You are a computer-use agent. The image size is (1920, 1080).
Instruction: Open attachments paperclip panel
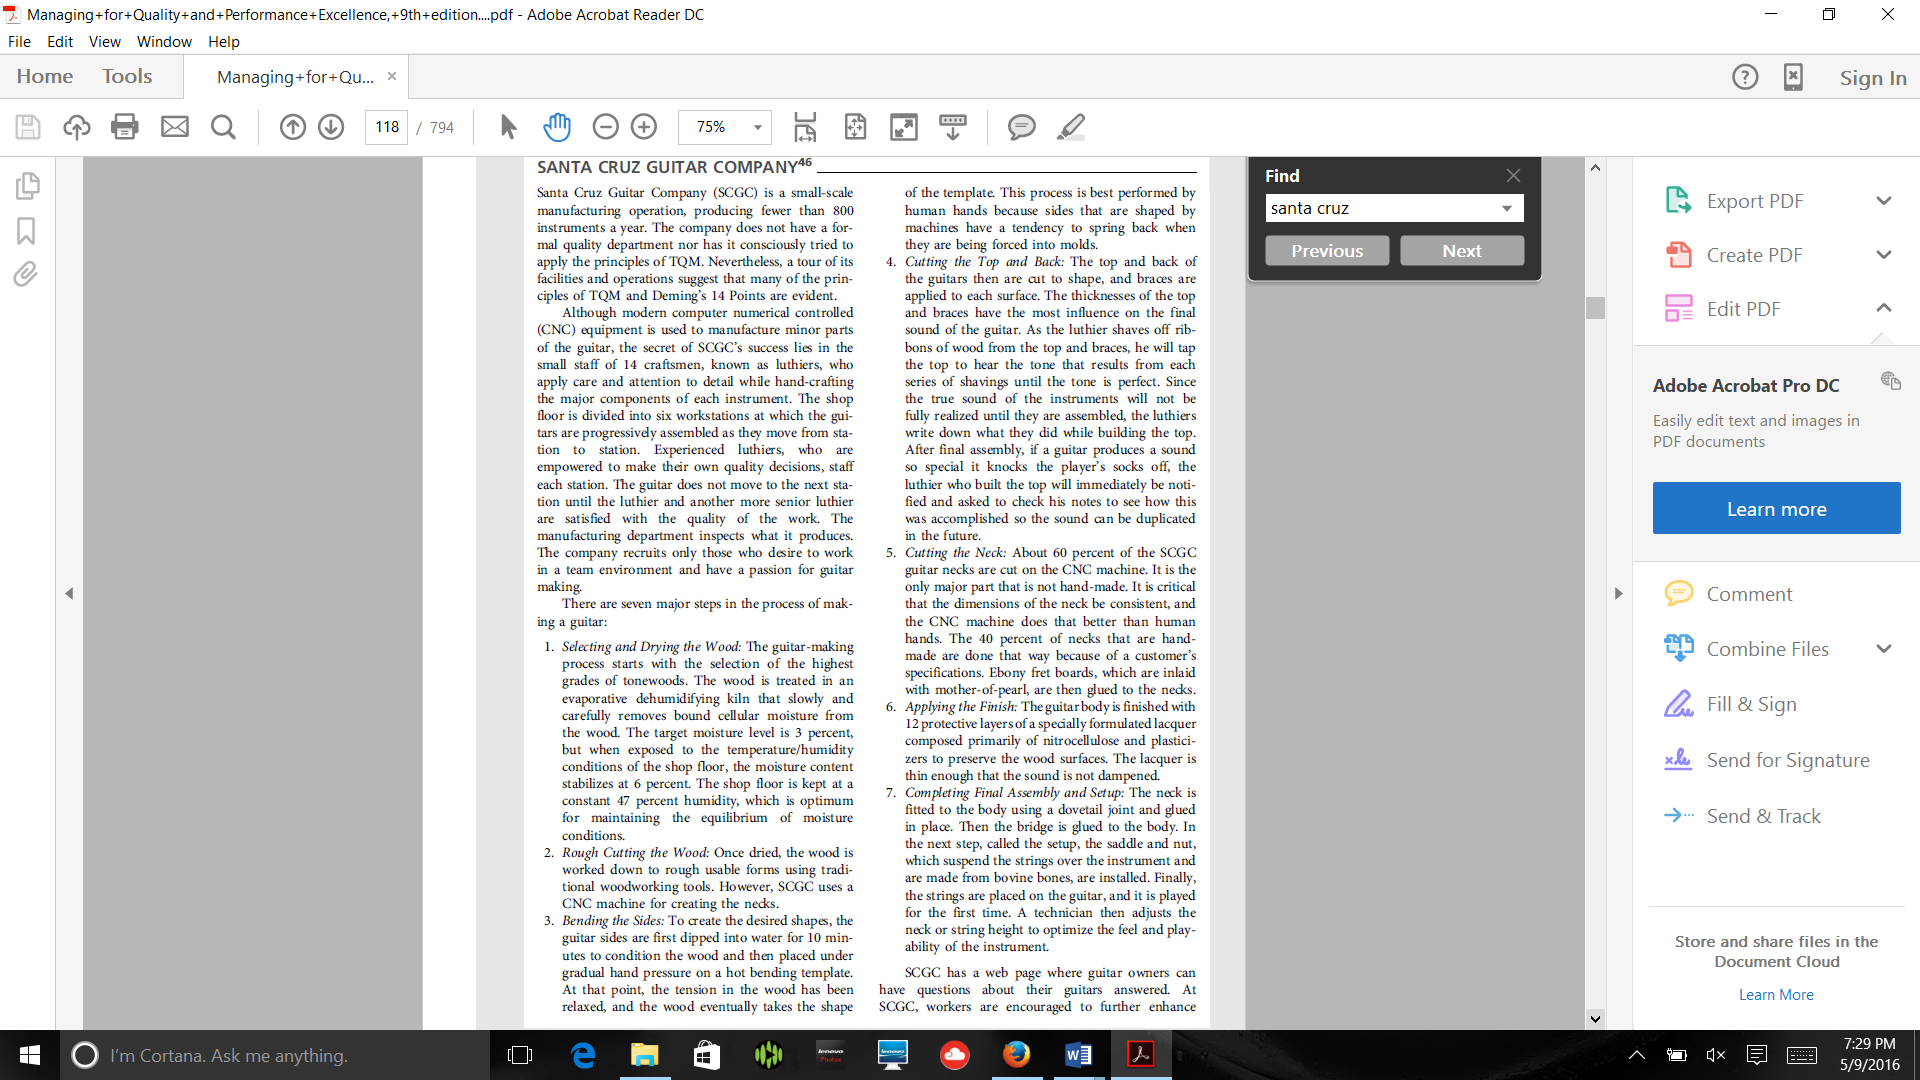(x=26, y=274)
